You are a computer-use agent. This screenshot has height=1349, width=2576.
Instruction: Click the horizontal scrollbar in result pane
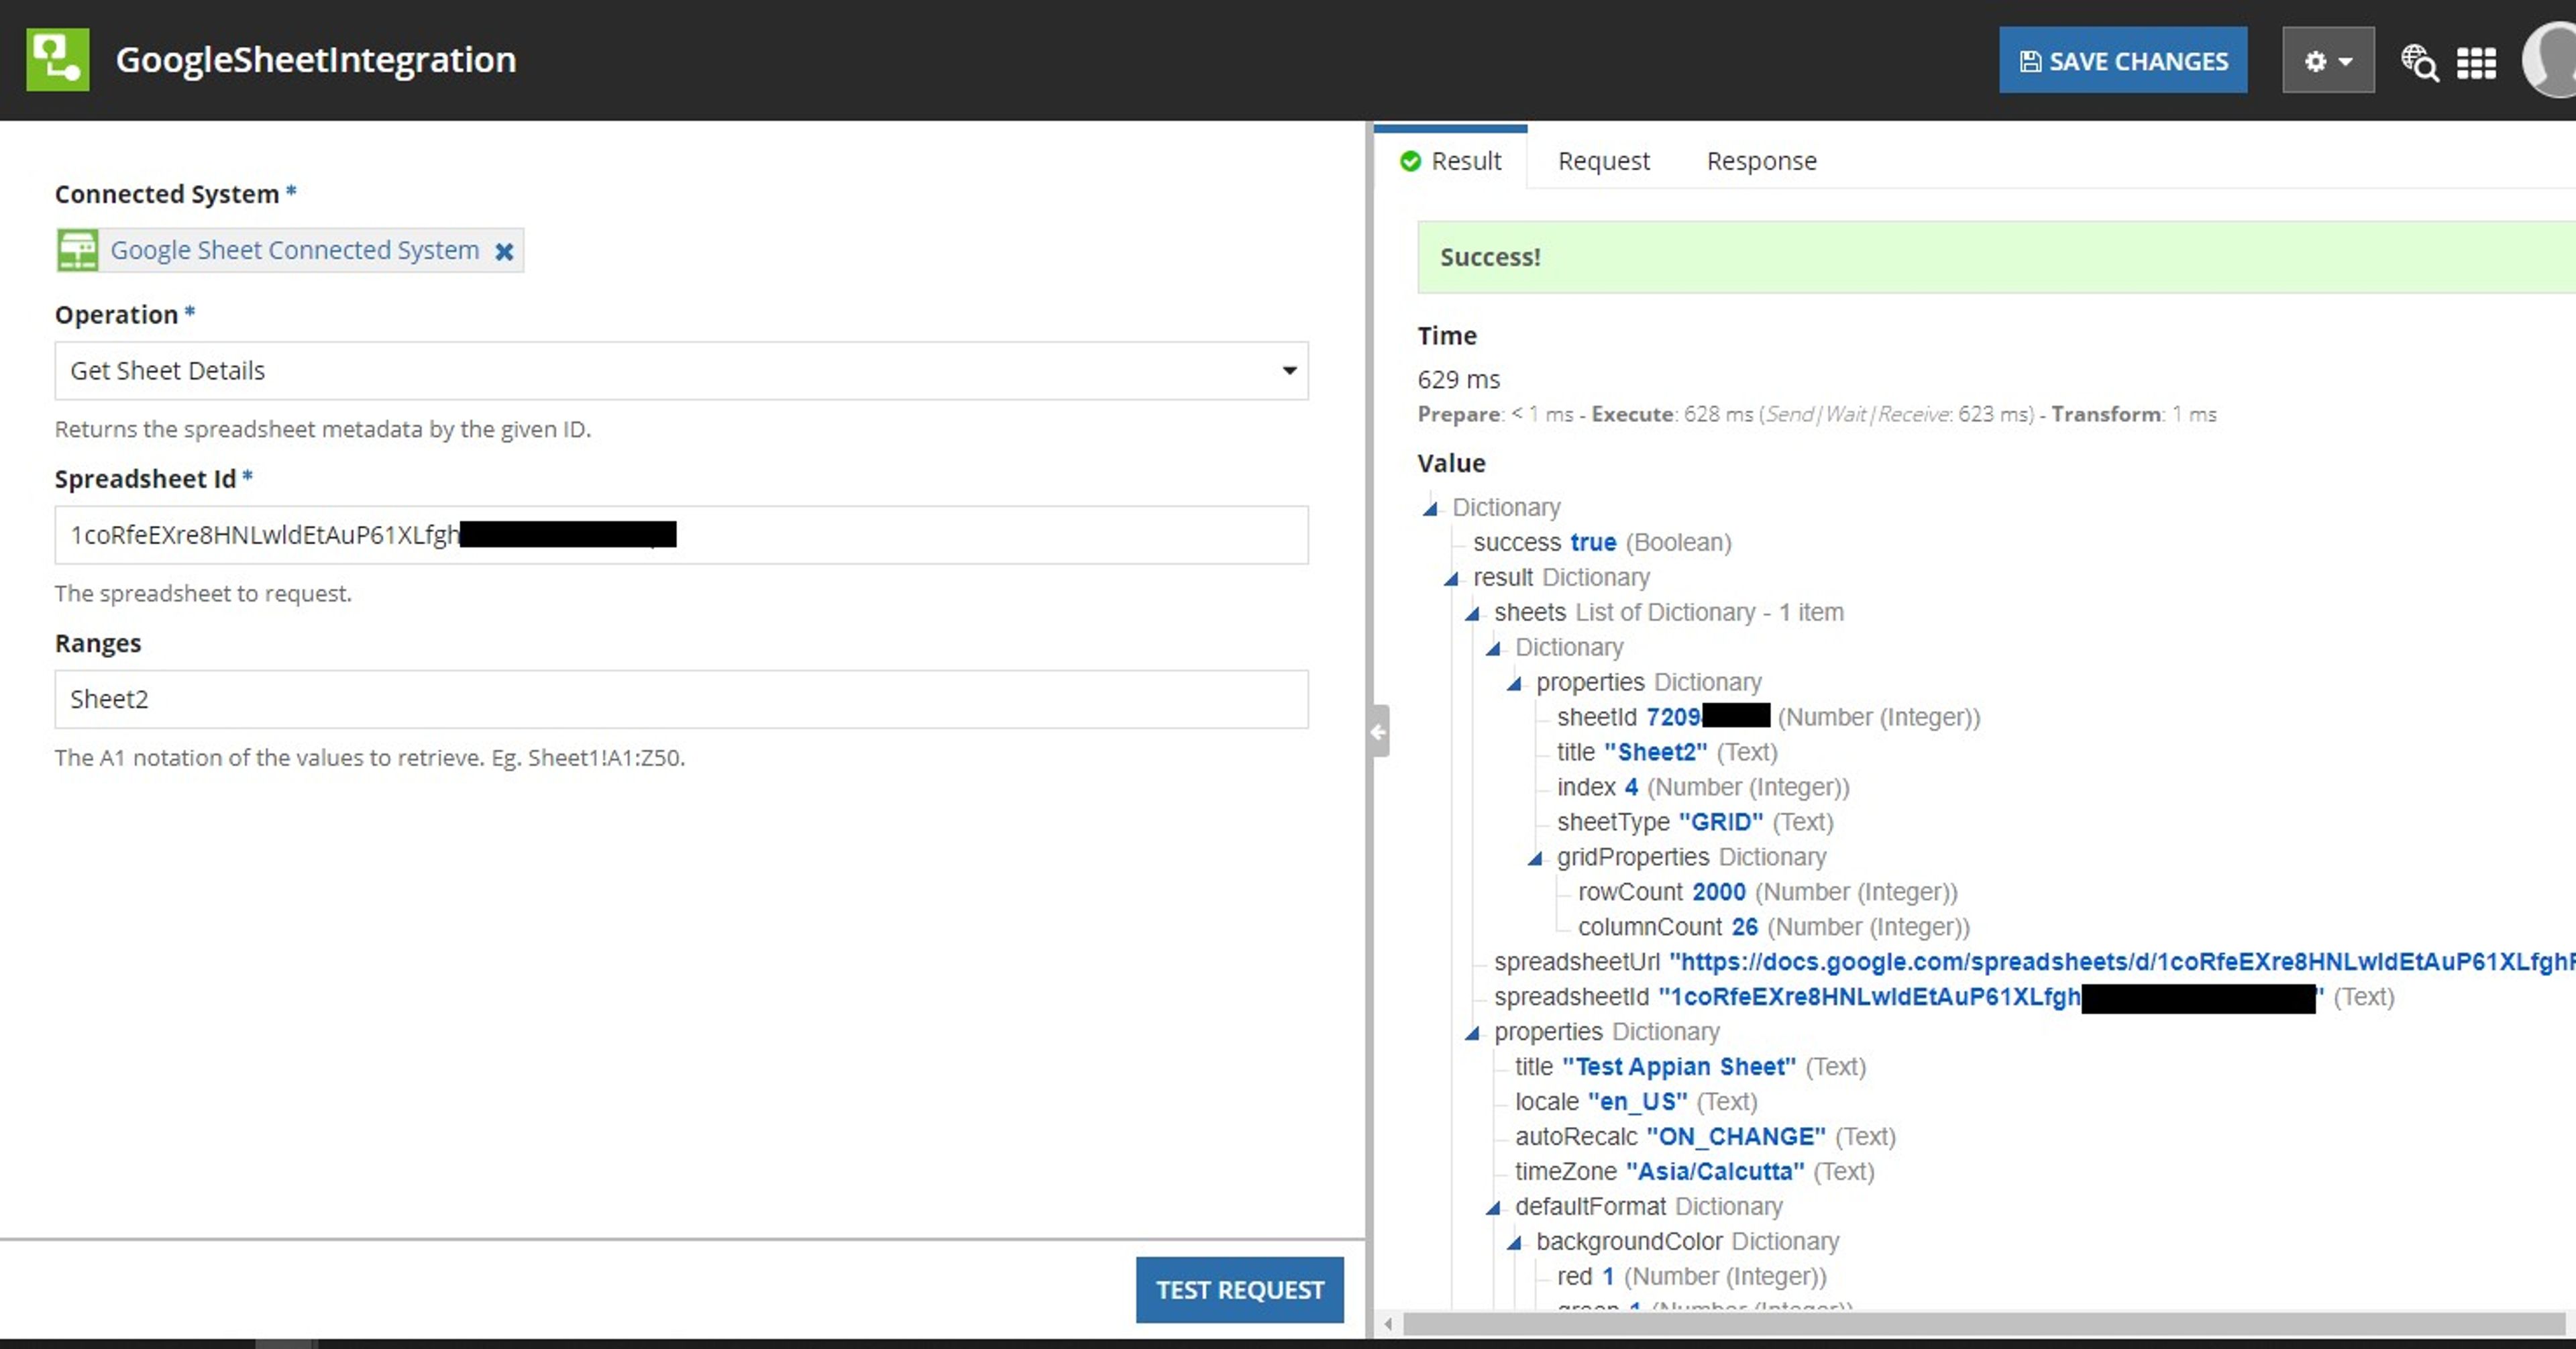coord(1983,1324)
